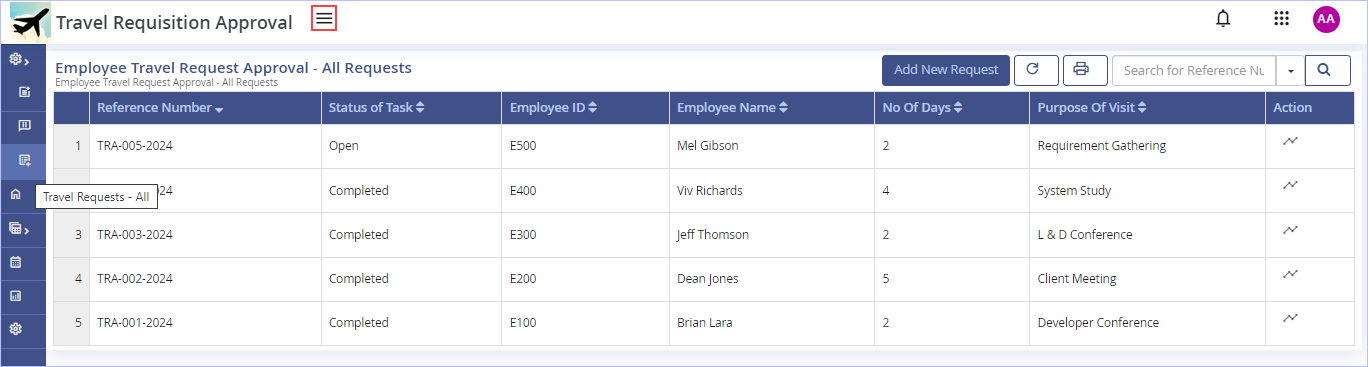Image resolution: width=1368 pixels, height=367 pixels.
Task: Open the sidebar calendar icon
Action: coord(16,262)
